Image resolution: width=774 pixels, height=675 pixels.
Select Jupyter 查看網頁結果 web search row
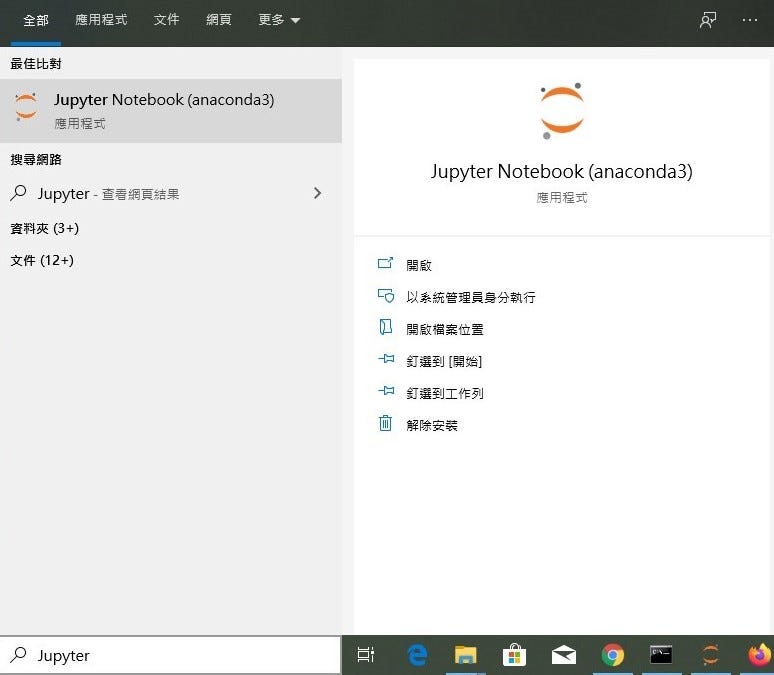[x=171, y=194]
